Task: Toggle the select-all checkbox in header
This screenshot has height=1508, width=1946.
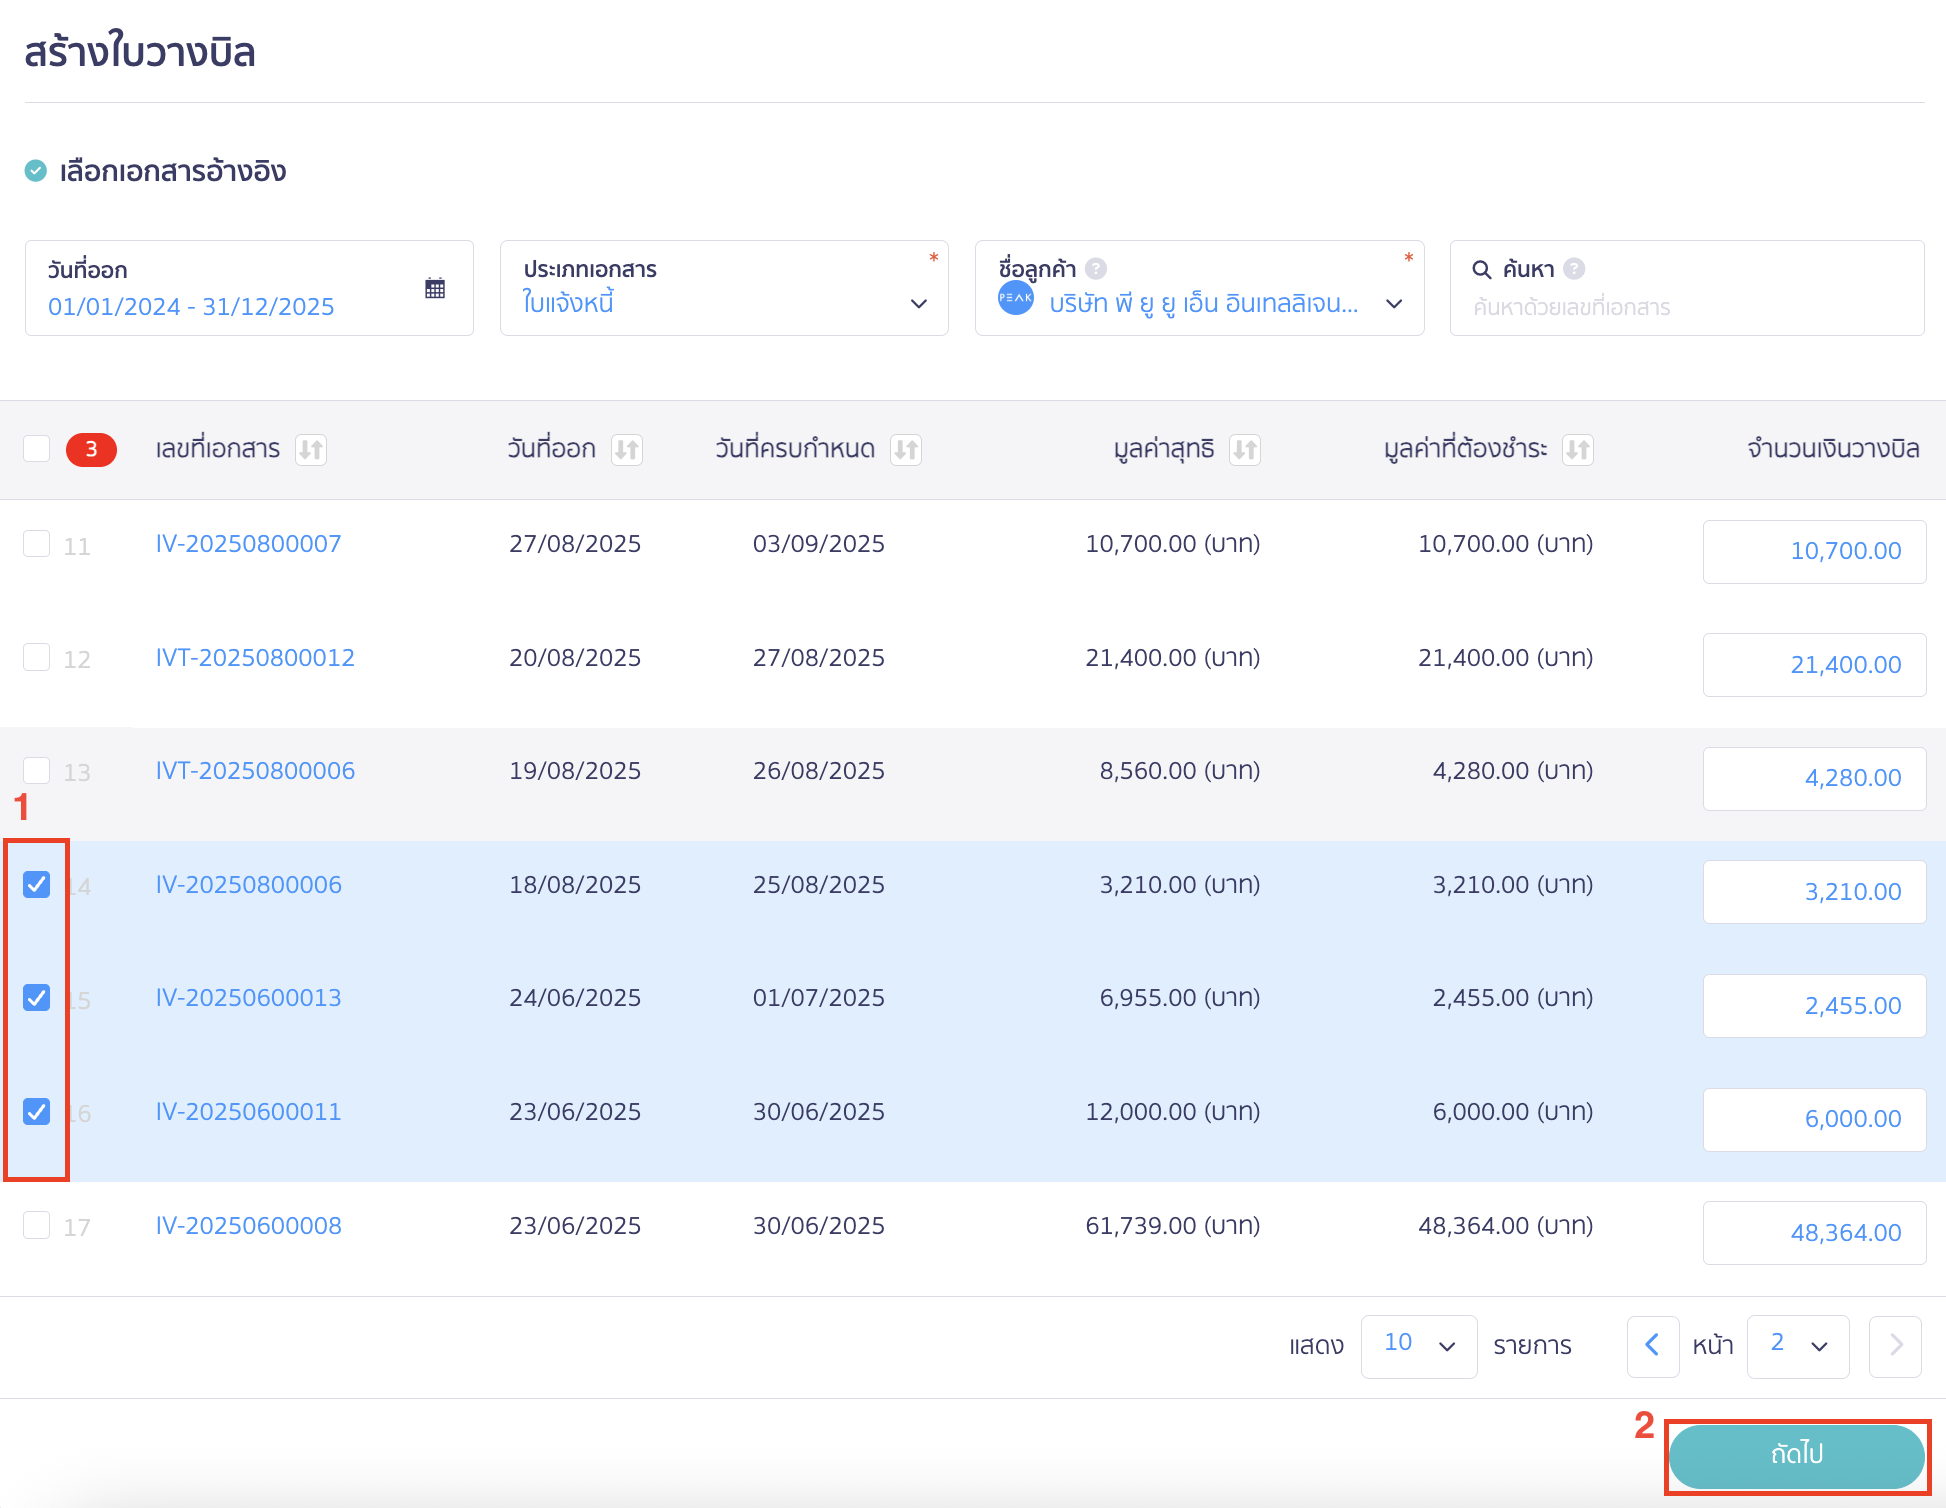Action: 37,449
